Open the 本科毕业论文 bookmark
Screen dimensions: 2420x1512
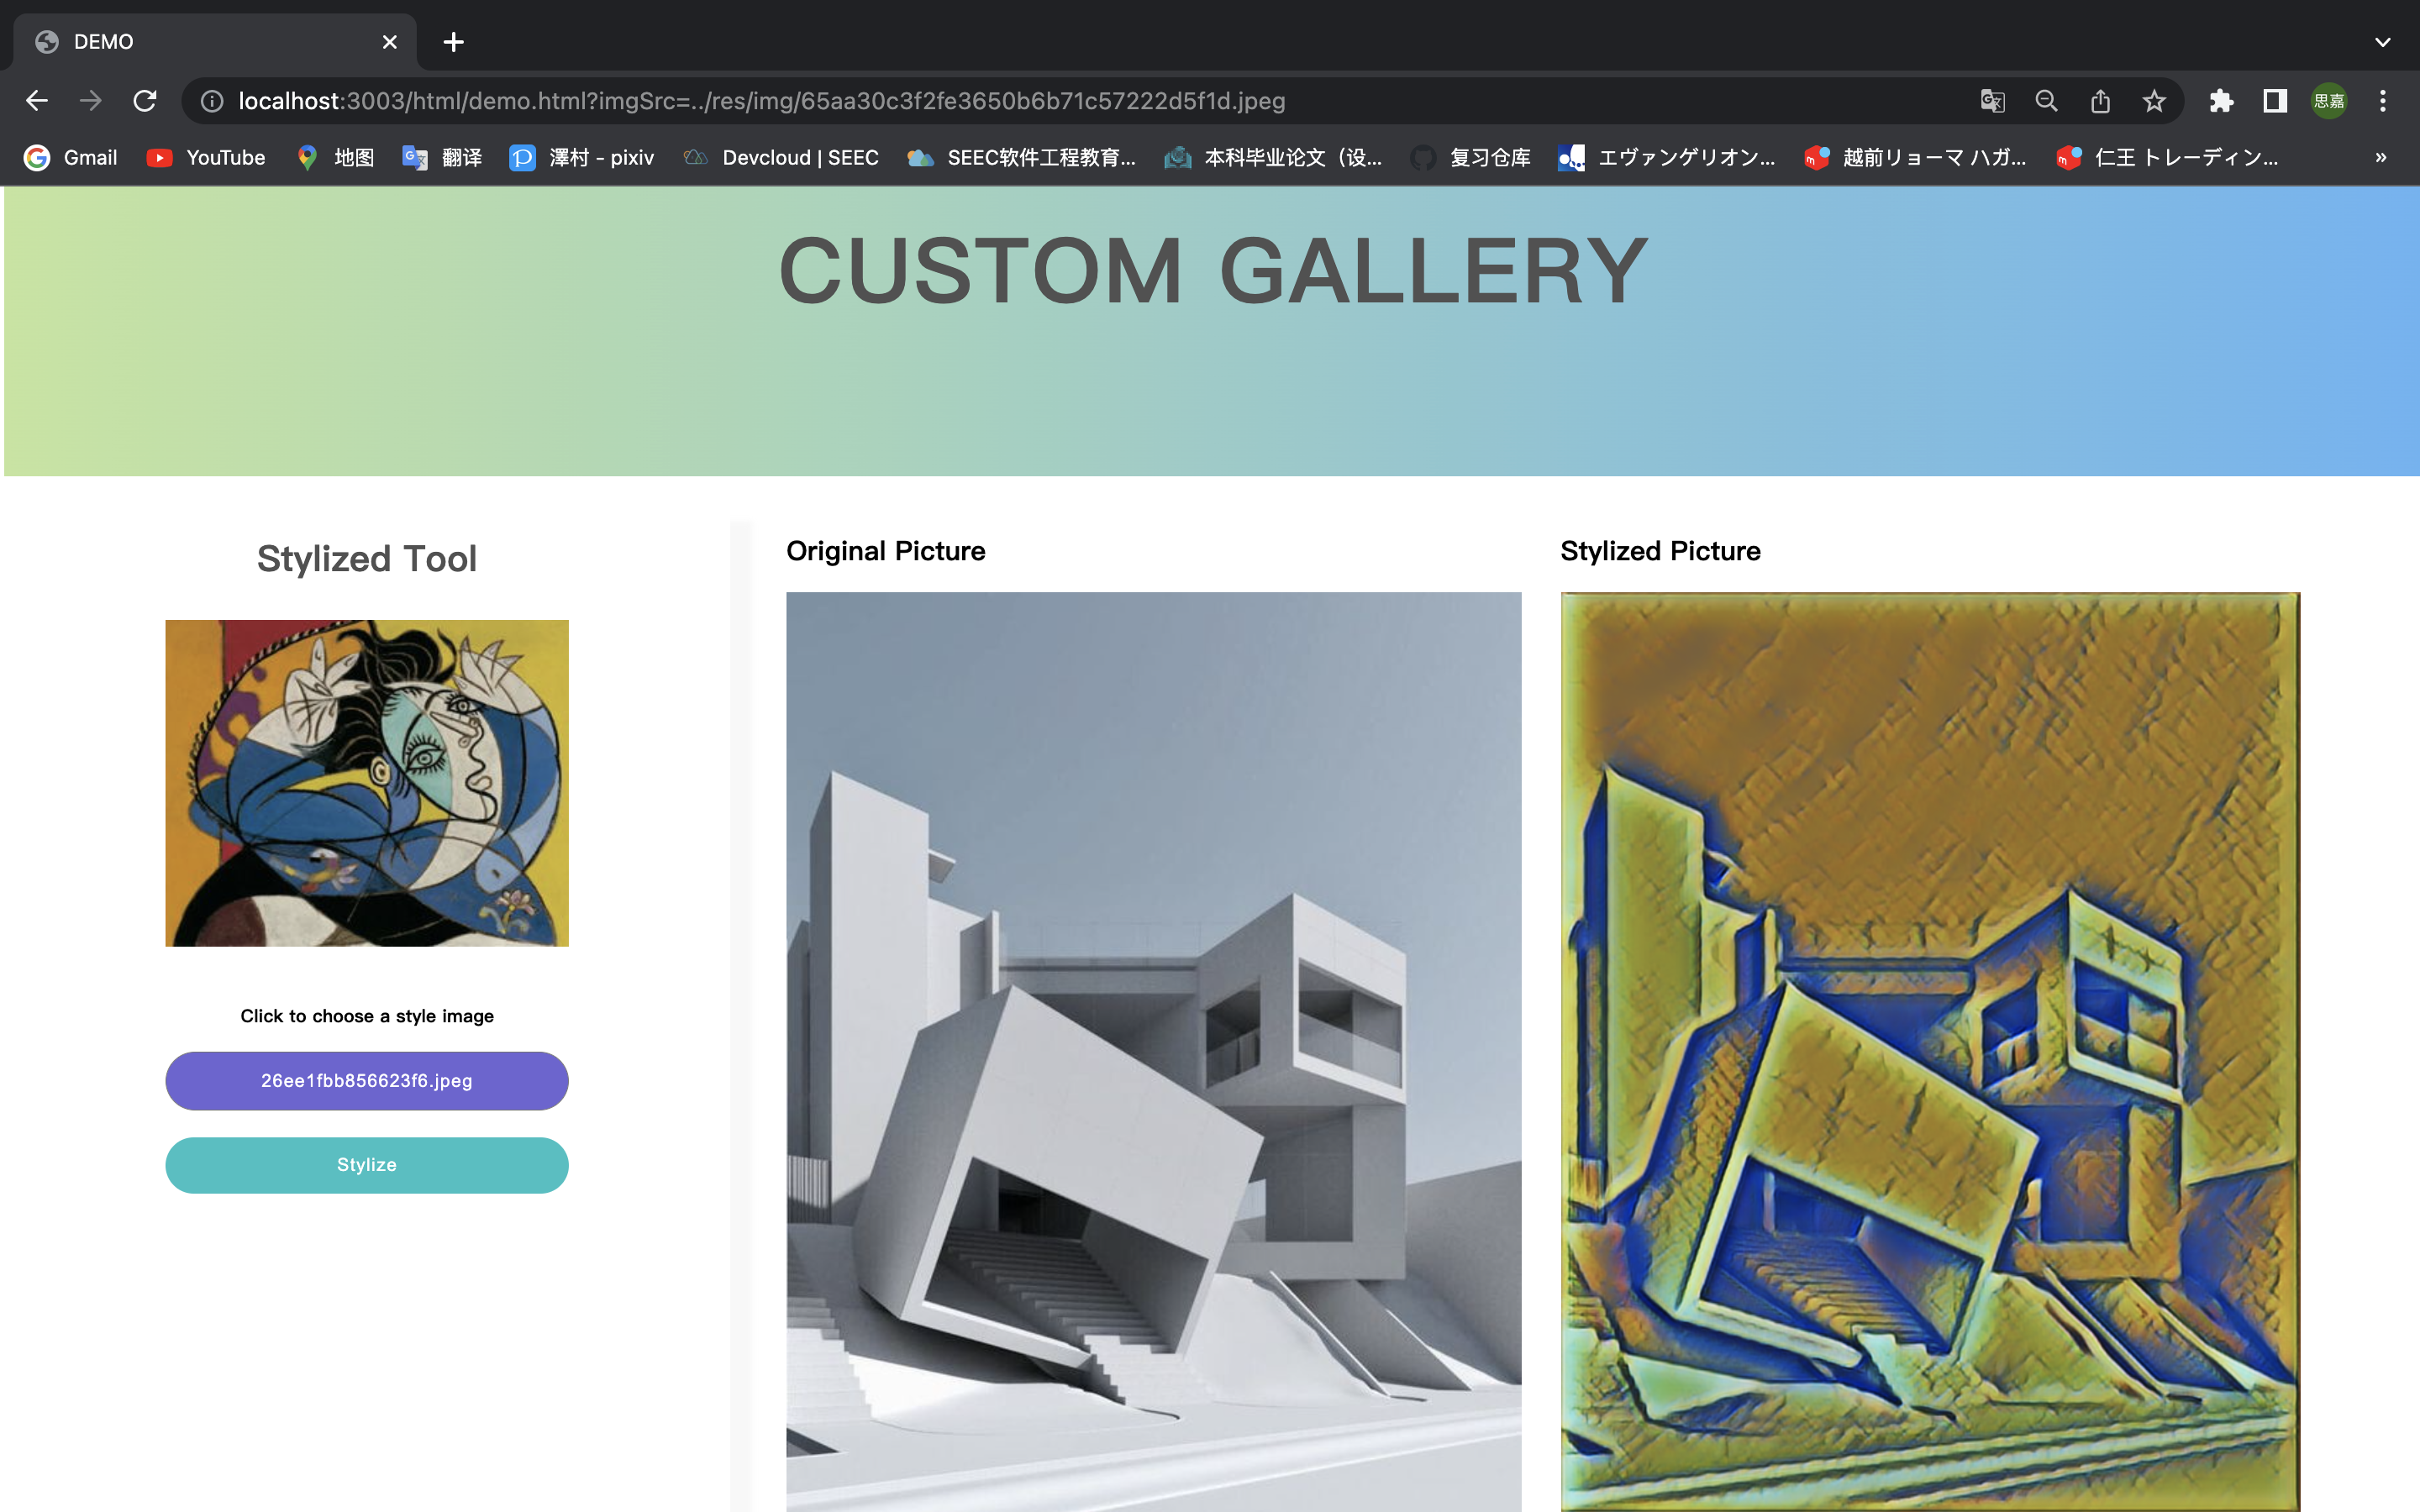tap(1273, 157)
